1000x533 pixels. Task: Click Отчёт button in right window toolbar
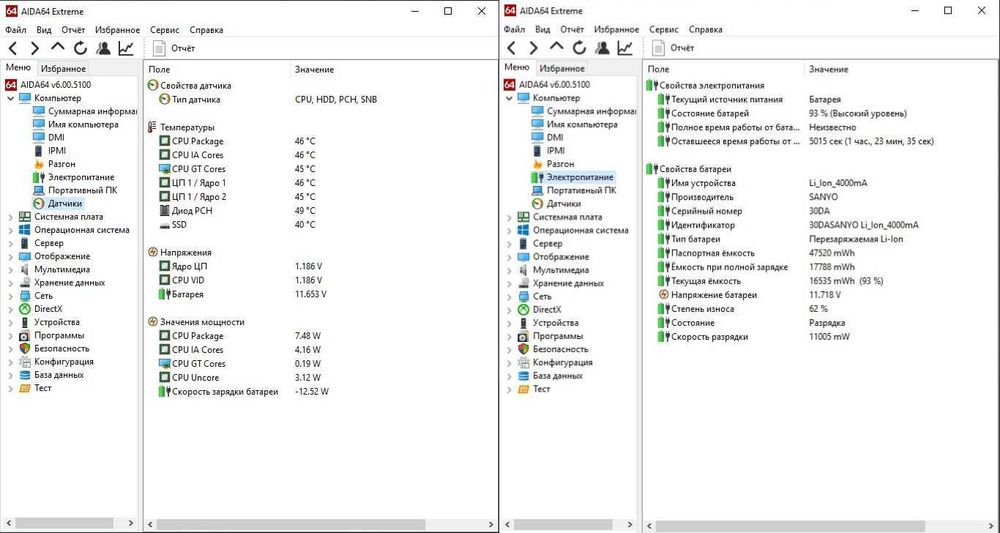[673, 48]
